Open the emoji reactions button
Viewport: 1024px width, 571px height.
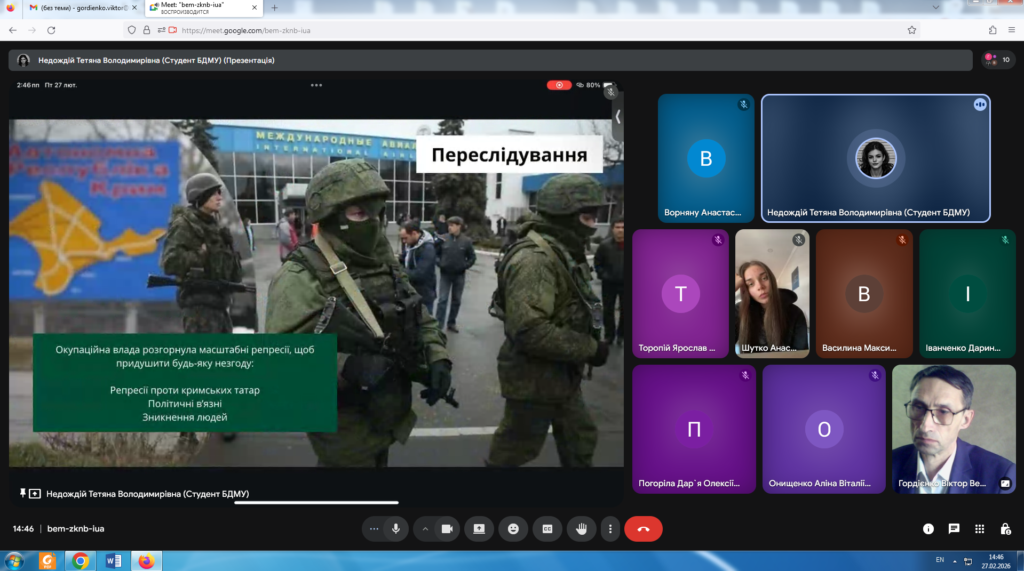(x=513, y=529)
